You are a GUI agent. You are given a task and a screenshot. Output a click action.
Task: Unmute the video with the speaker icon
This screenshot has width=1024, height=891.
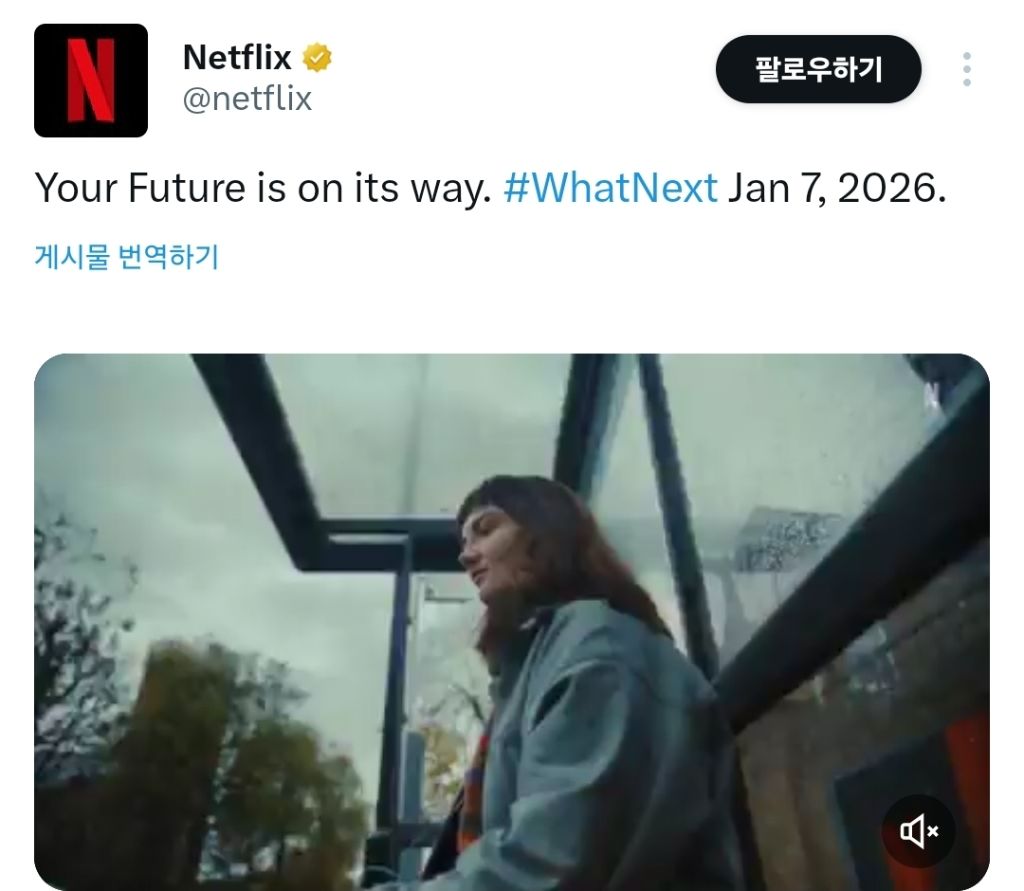click(918, 831)
